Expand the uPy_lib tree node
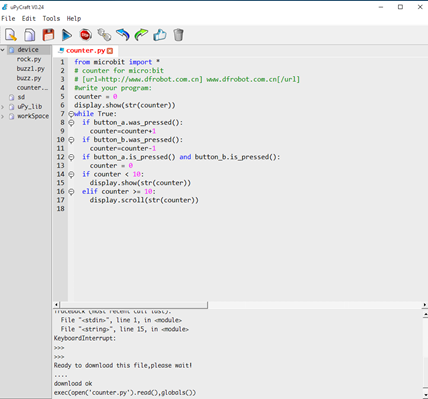This screenshot has height=399, width=428. 3,107
